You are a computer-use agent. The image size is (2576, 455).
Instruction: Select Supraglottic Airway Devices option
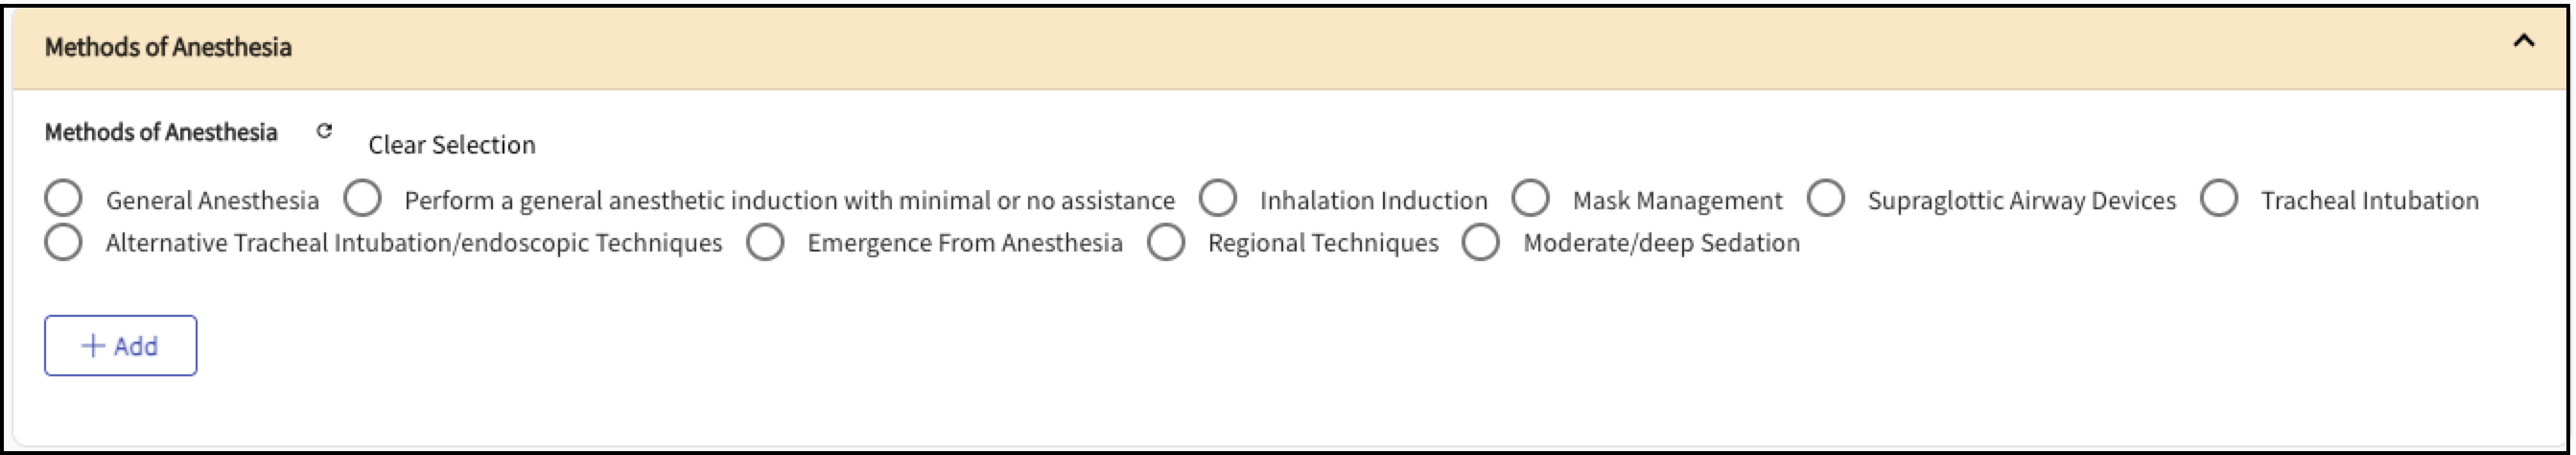coord(1825,198)
